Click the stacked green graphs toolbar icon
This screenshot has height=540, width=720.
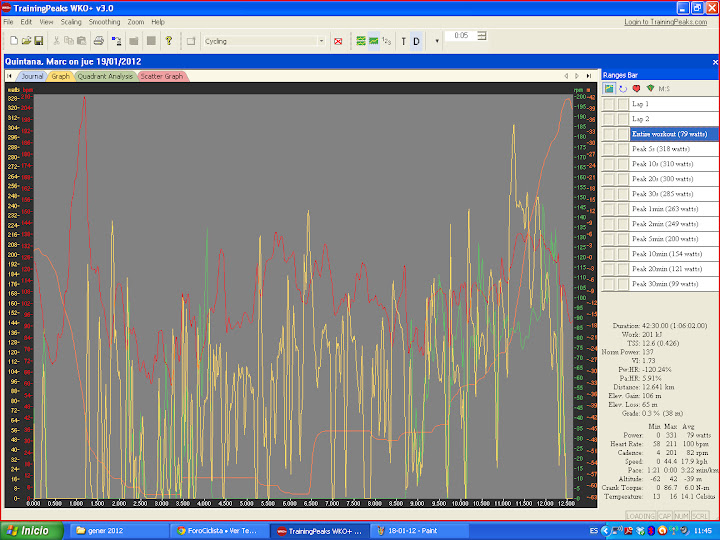[x=361, y=41]
